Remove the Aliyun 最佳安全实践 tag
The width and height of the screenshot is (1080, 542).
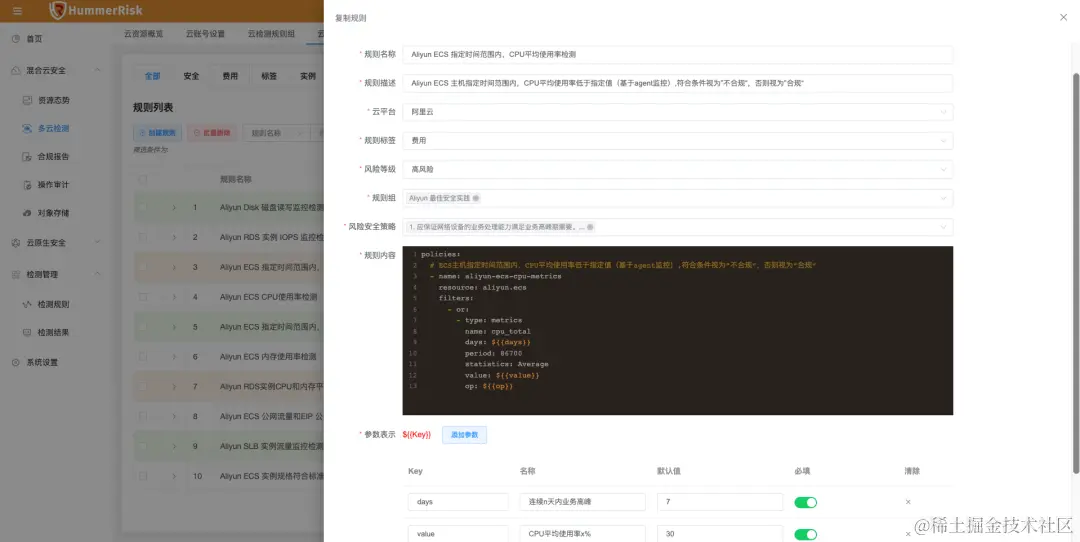tap(475, 198)
